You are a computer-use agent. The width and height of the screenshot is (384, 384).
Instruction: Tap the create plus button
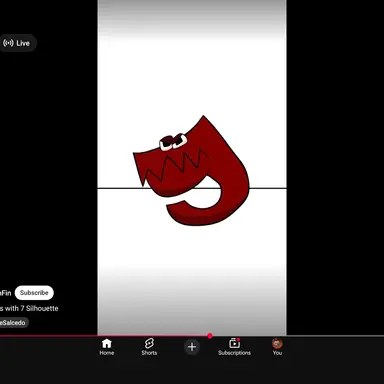(x=192, y=347)
